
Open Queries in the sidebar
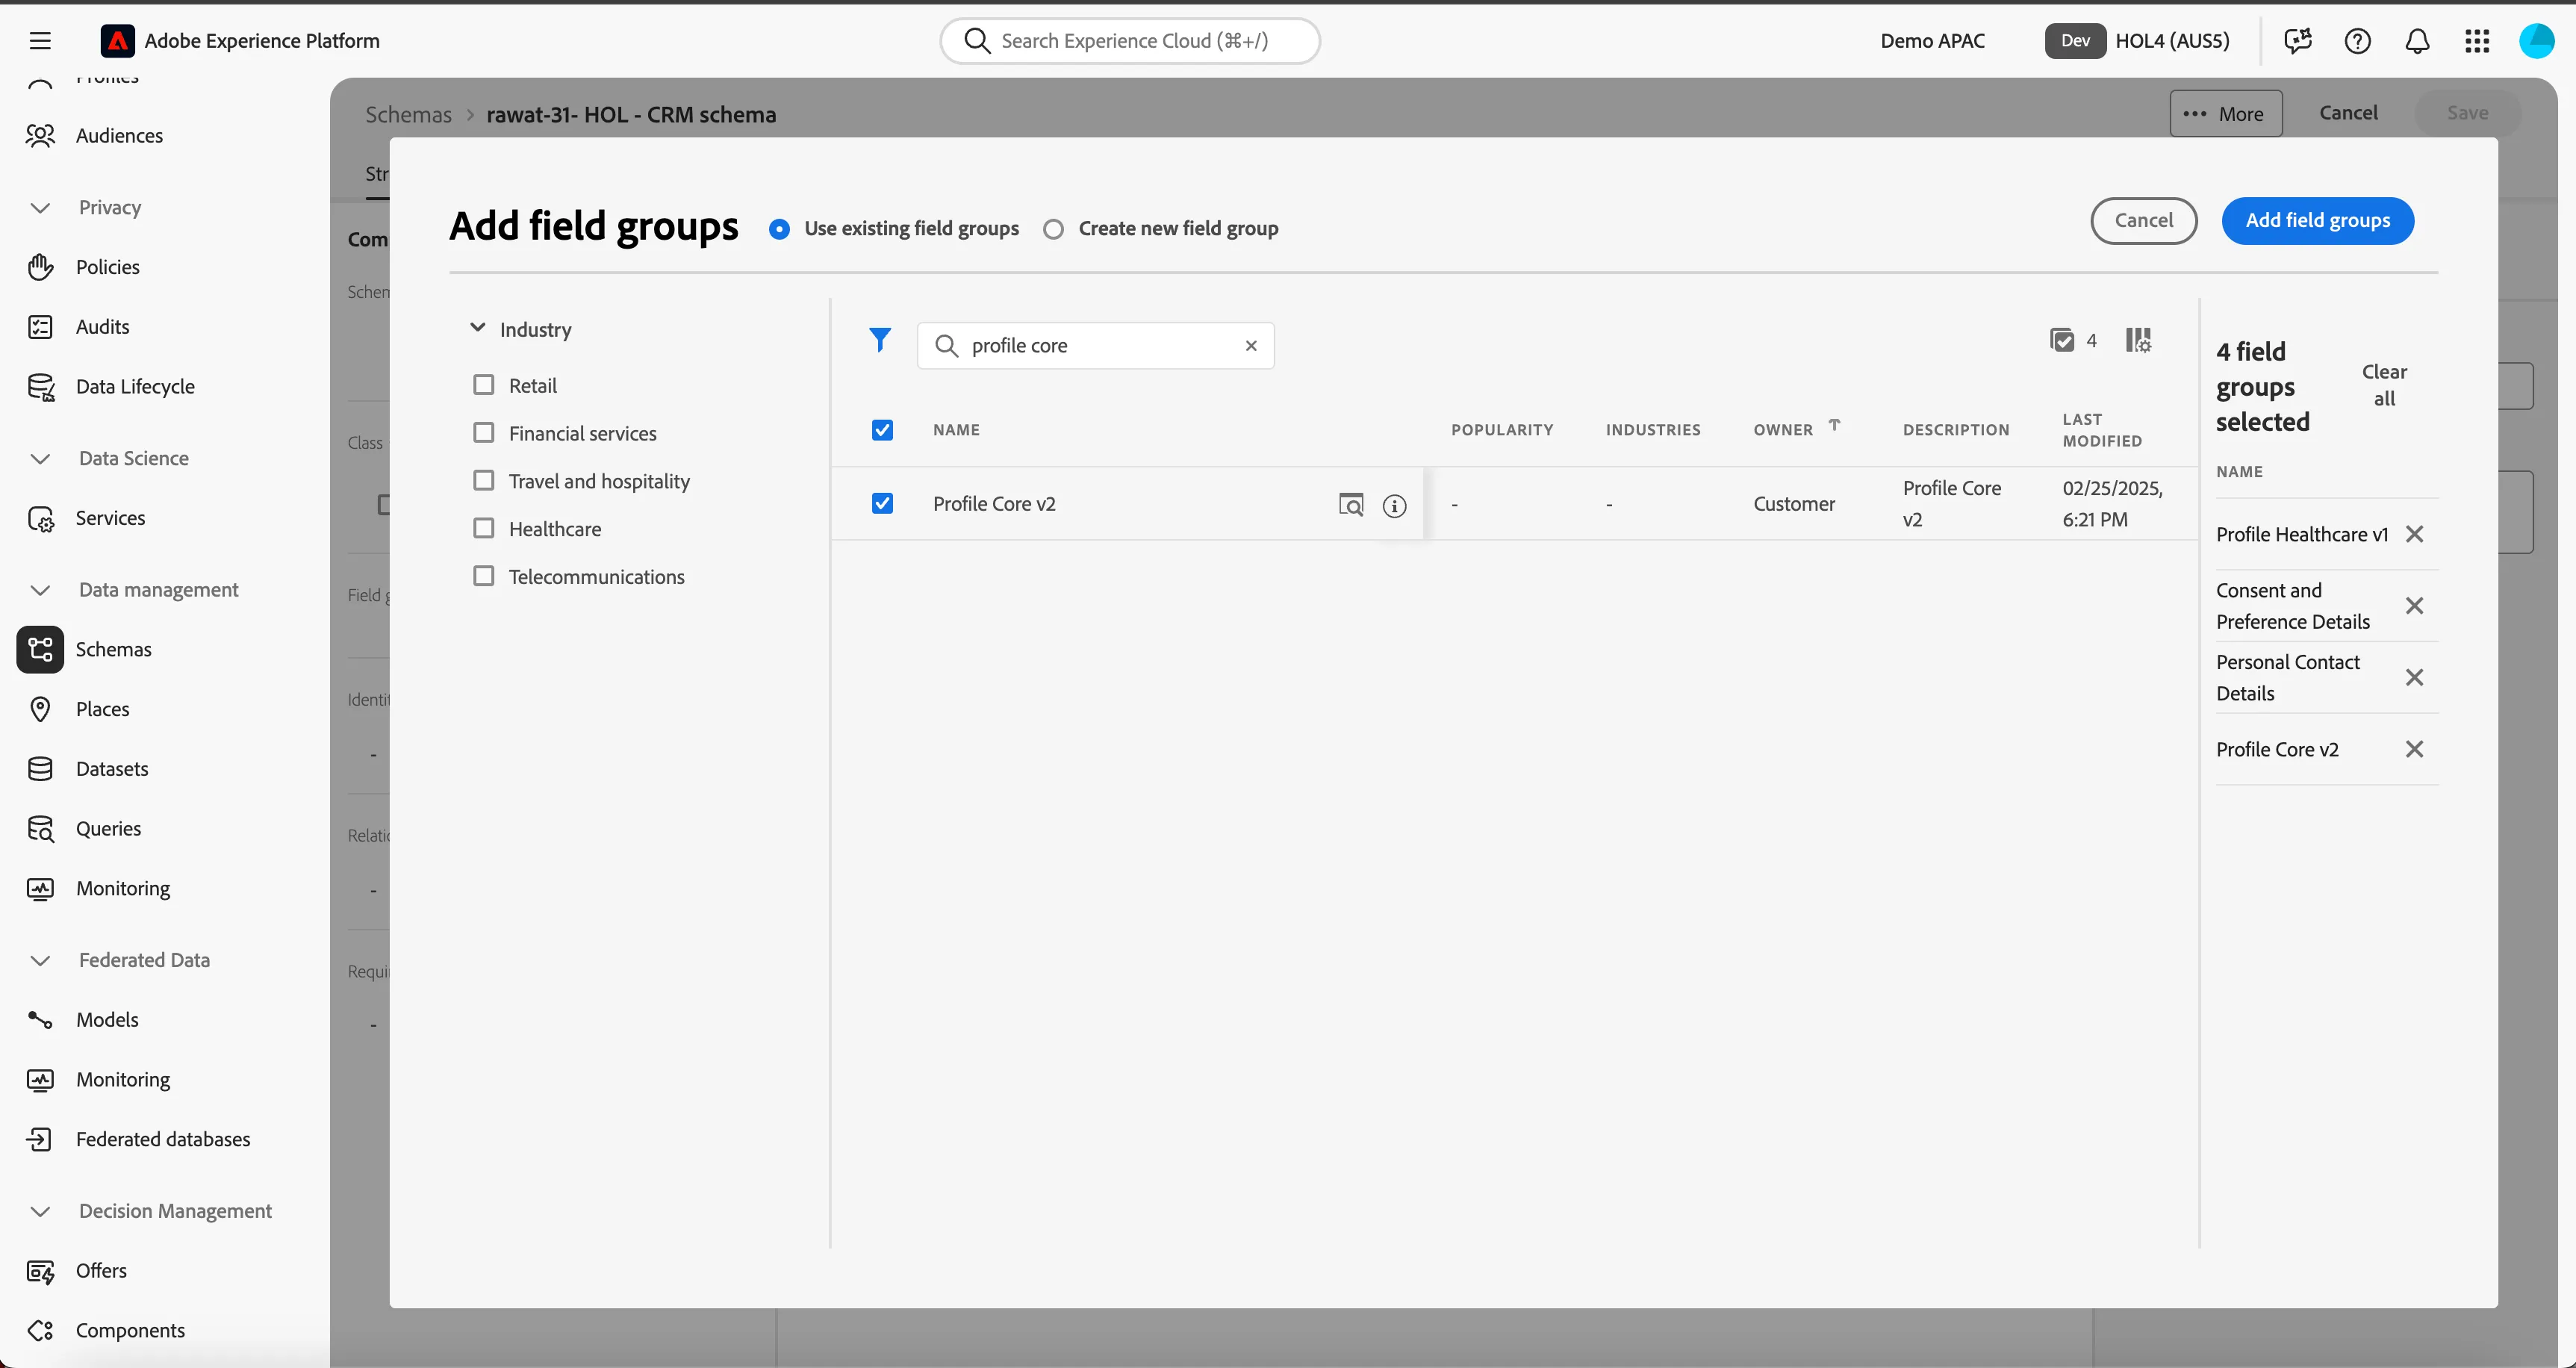pos(108,829)
